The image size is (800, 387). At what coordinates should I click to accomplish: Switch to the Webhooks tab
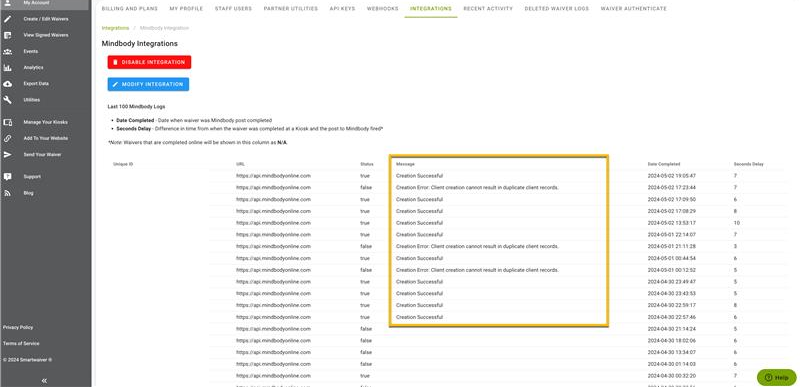click(383, 9)
